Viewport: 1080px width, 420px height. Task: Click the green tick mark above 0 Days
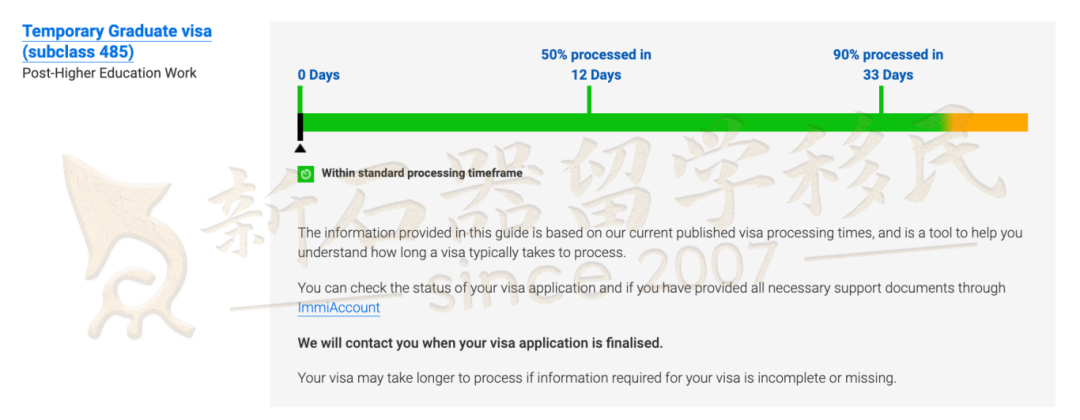pos(300,100)
